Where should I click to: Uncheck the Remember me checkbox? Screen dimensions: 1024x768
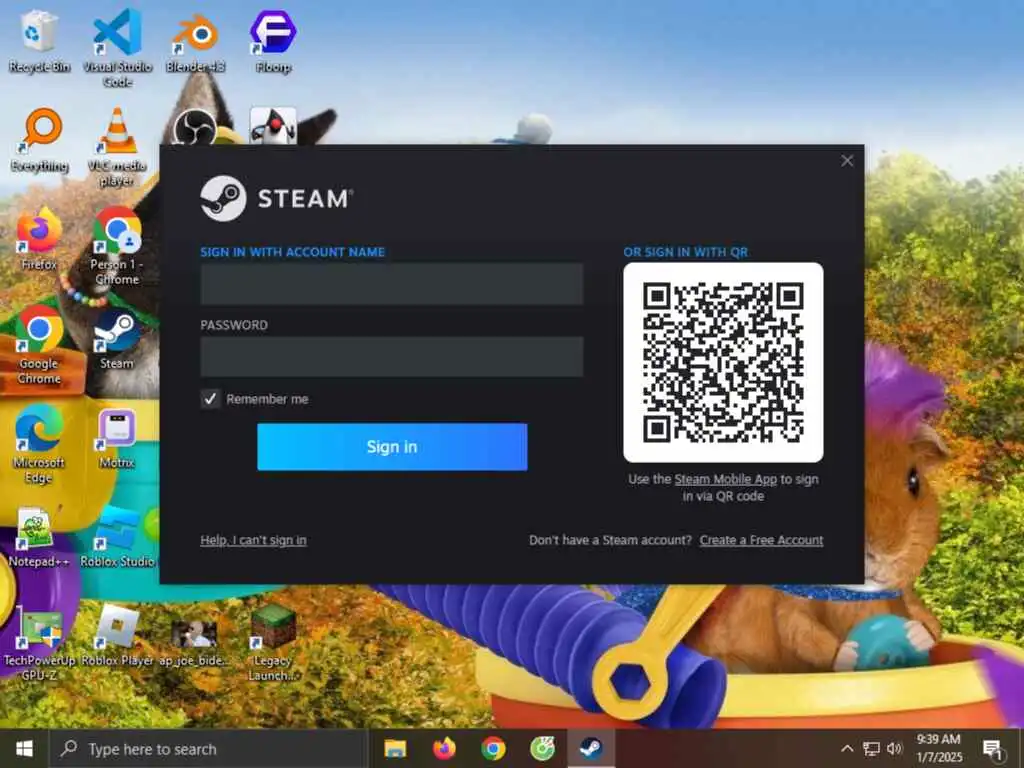[x=210, y=398]
